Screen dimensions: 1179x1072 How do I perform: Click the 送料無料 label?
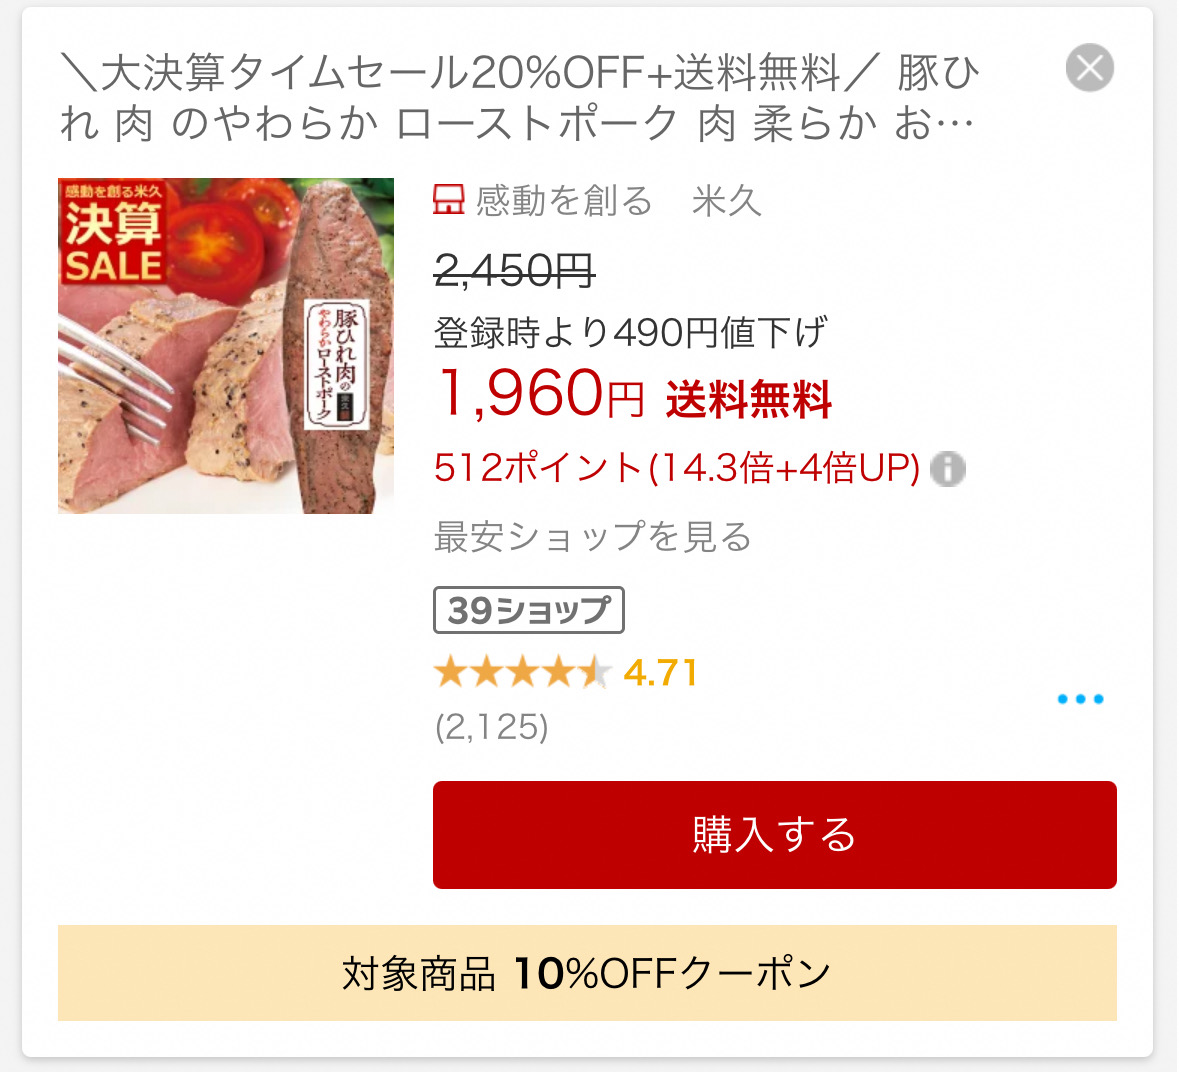pos(748,399)
